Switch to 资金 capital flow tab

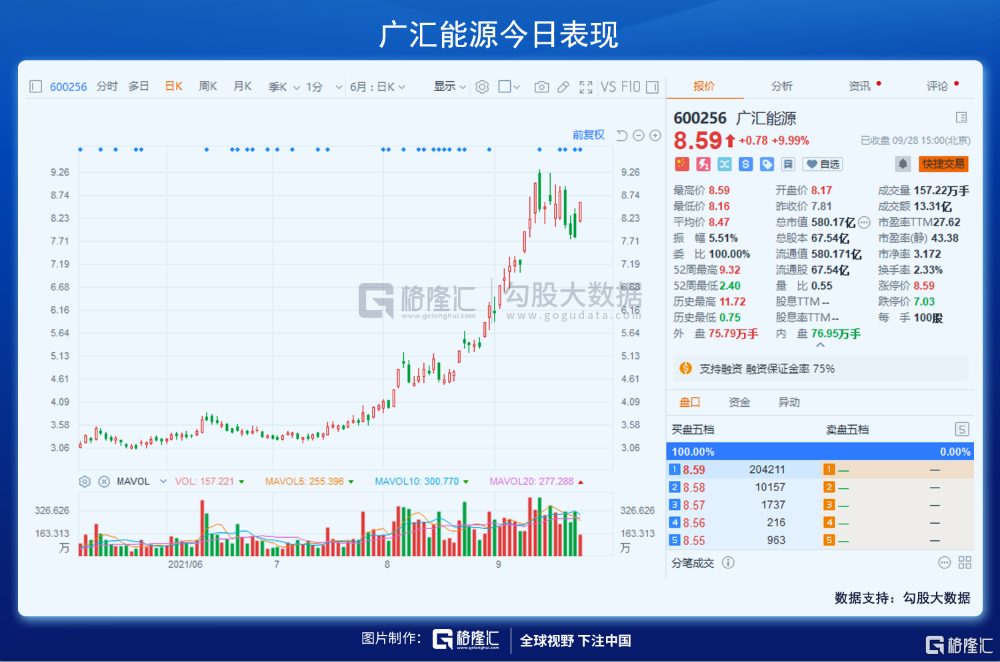click(739, 402)
